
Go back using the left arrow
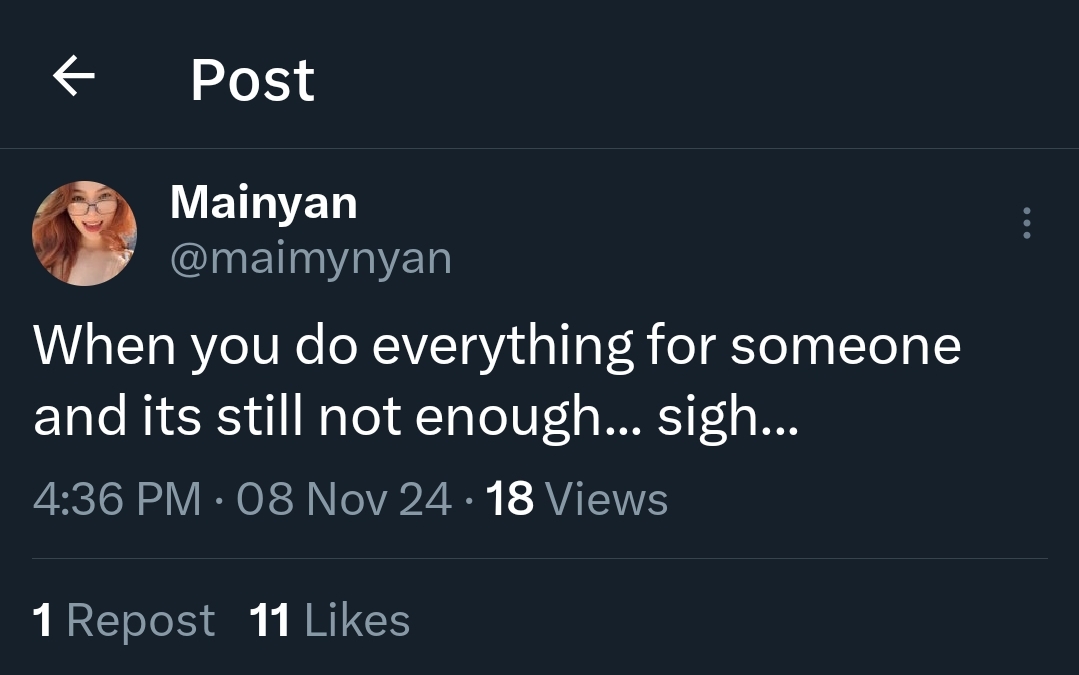coord(73,78)
